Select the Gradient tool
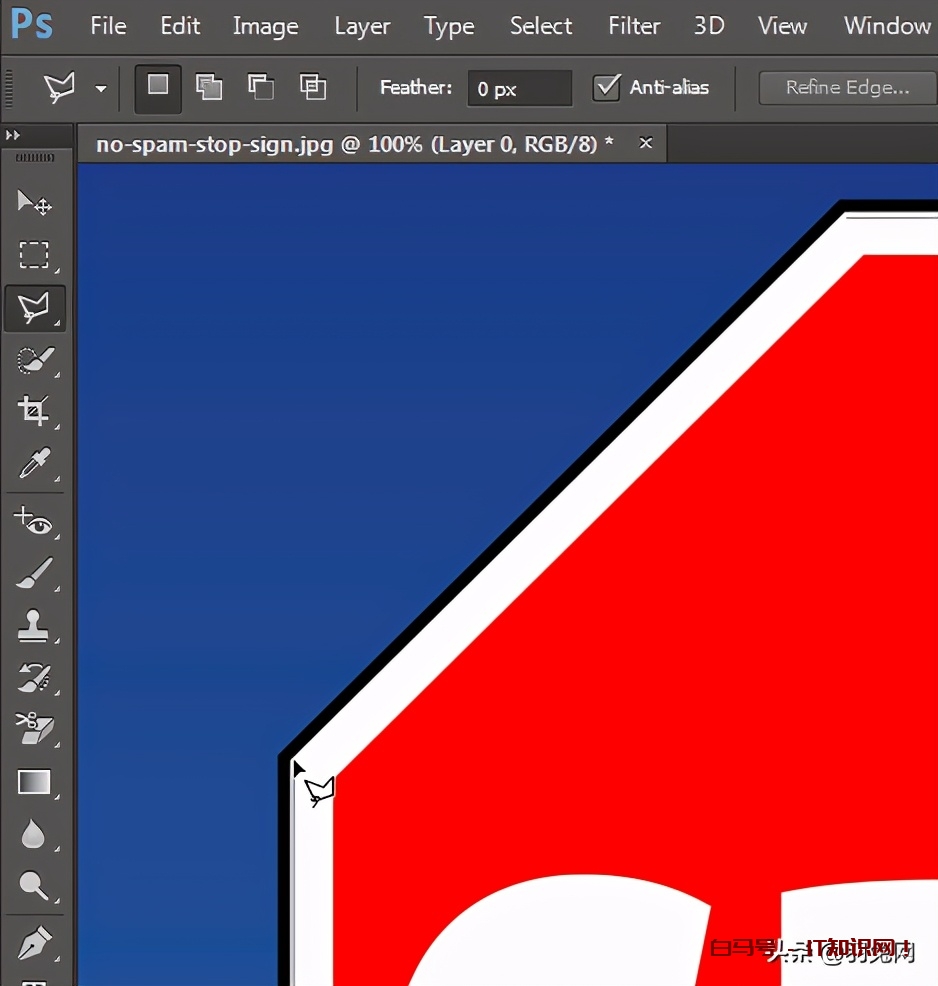Viewport: 938px width, 986px height. (x=34, y=781)
